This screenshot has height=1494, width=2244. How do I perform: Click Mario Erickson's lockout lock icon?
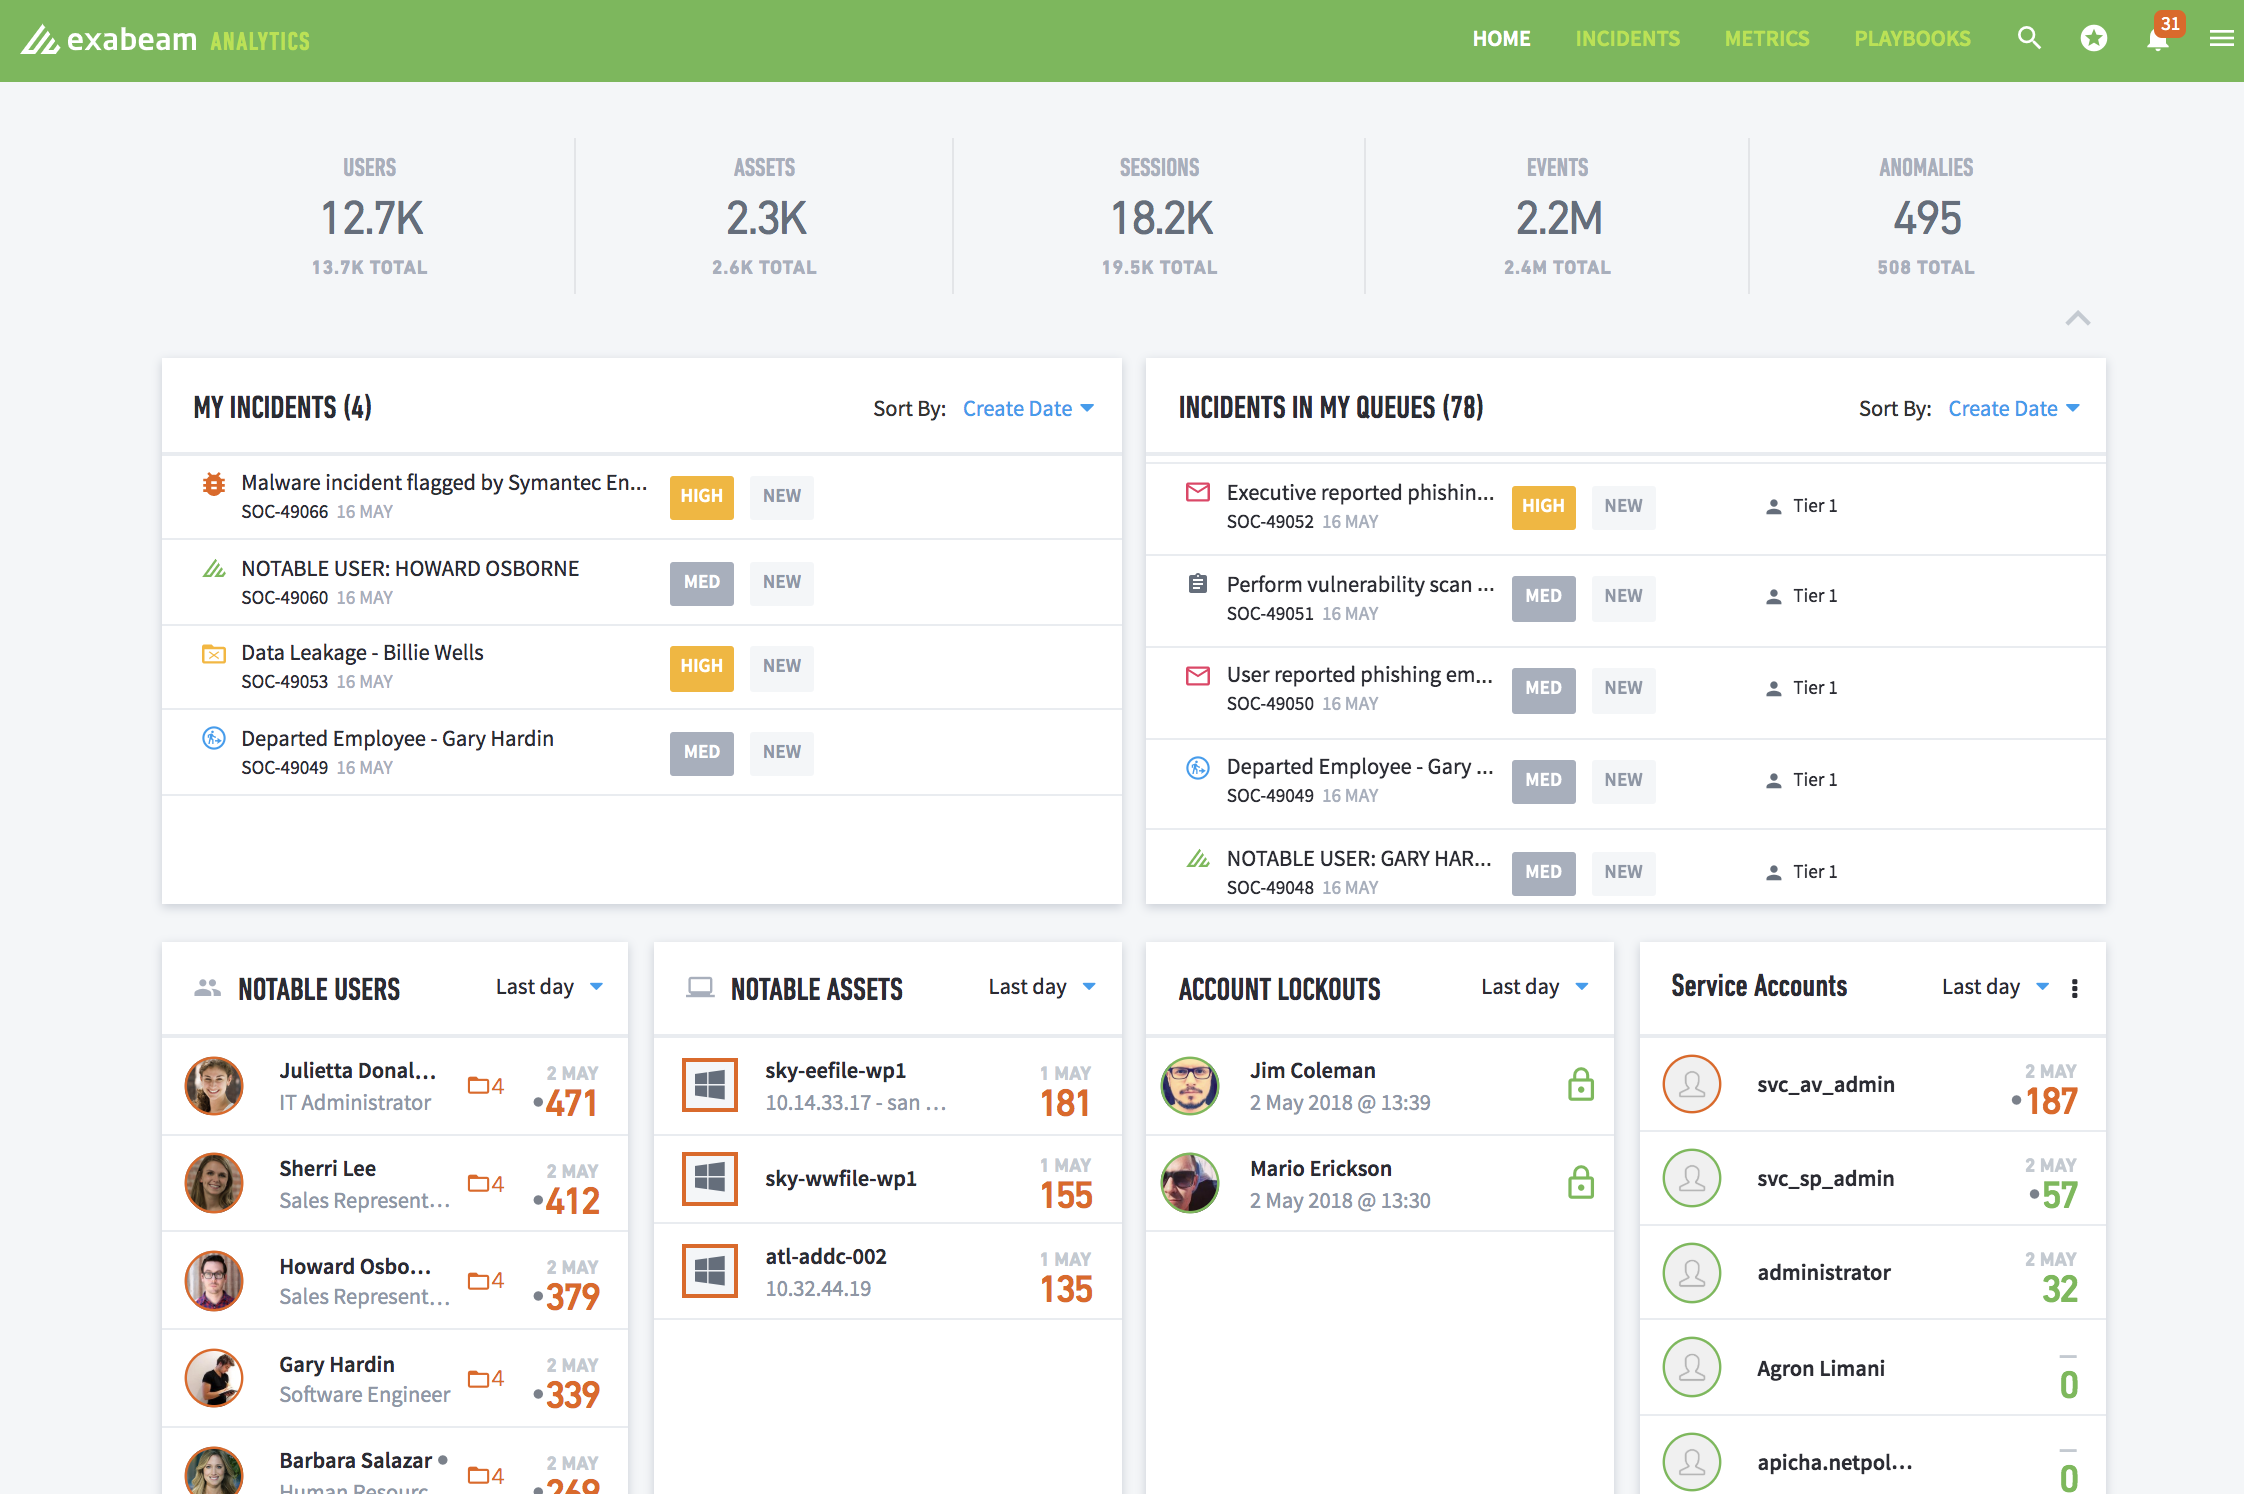(1580, 1183)
